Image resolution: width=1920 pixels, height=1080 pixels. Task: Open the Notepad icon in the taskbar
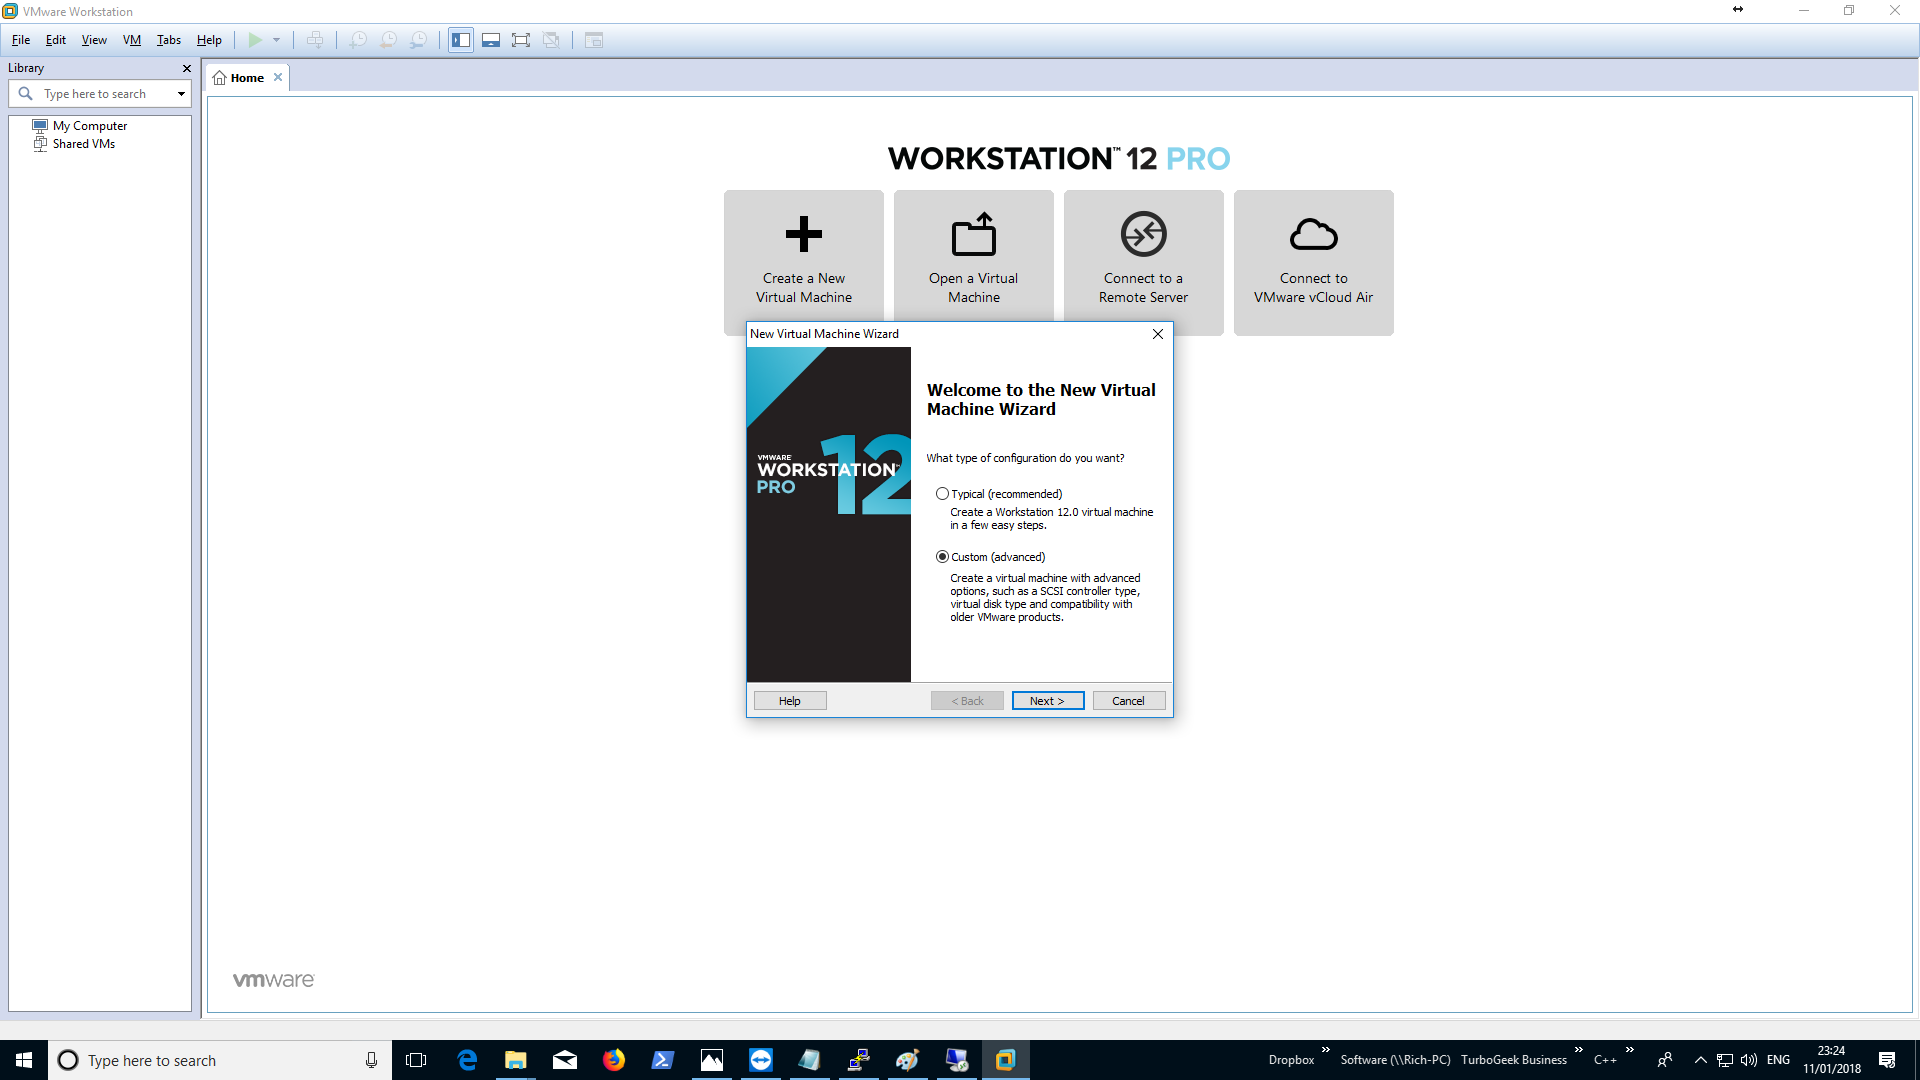810,1060
